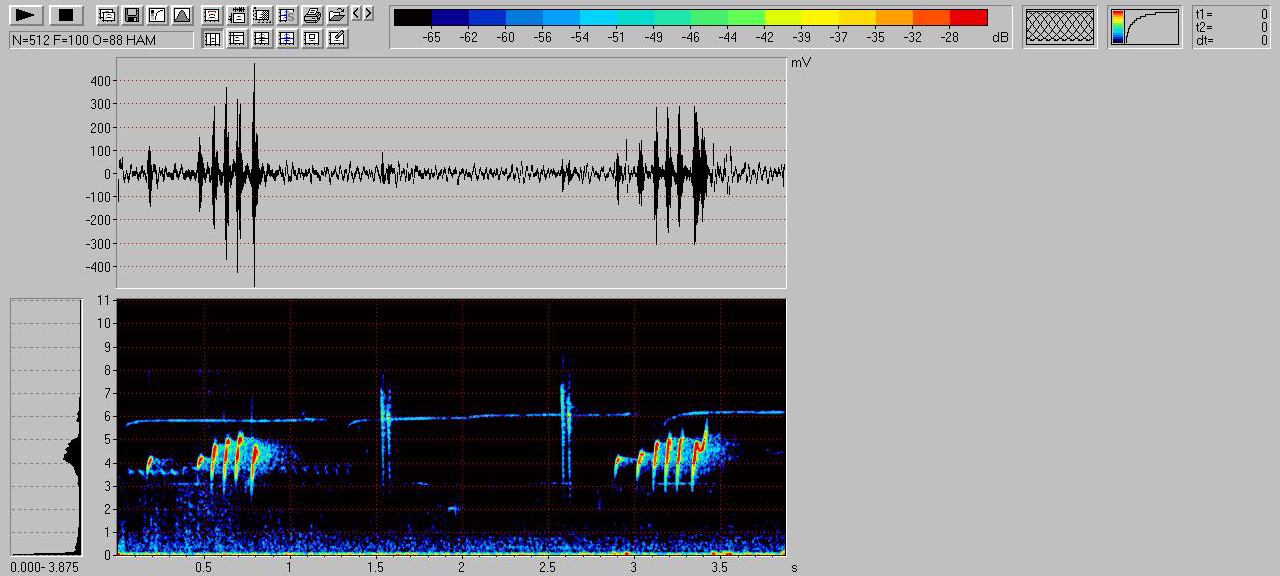Image resolution: width=1280 pixels, height=576 pixels.
Task: Click the N=512 F=100 O=88 HAM parameter field
Action: 101,39
